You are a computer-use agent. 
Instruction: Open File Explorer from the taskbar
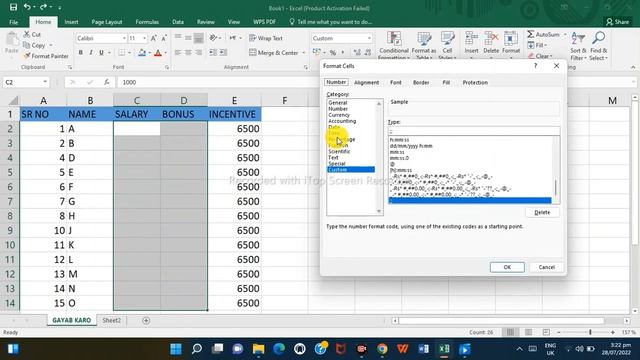258,349
